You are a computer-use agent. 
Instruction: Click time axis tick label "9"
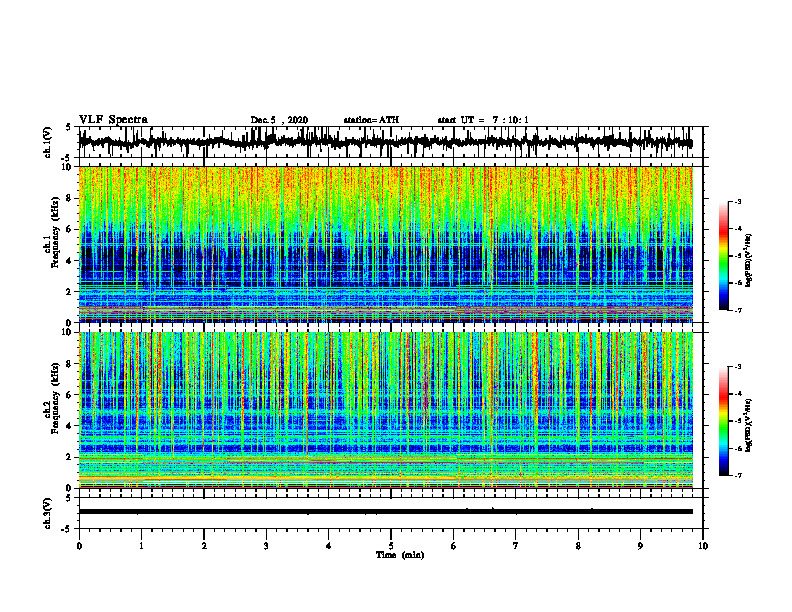click(x=640, y=546)
